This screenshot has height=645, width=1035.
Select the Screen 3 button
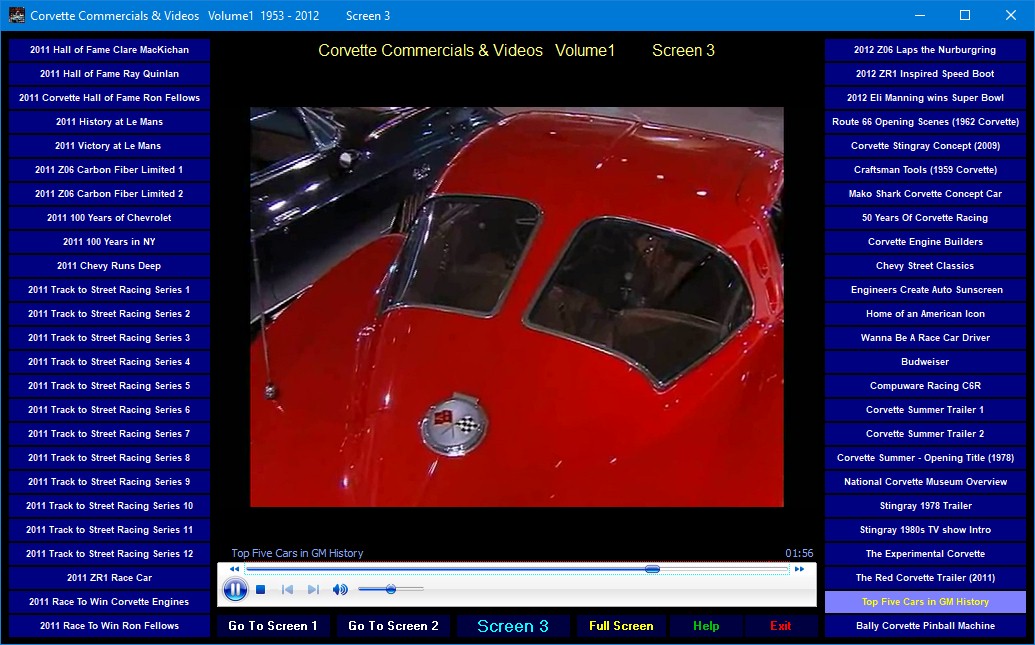point(513,626)
